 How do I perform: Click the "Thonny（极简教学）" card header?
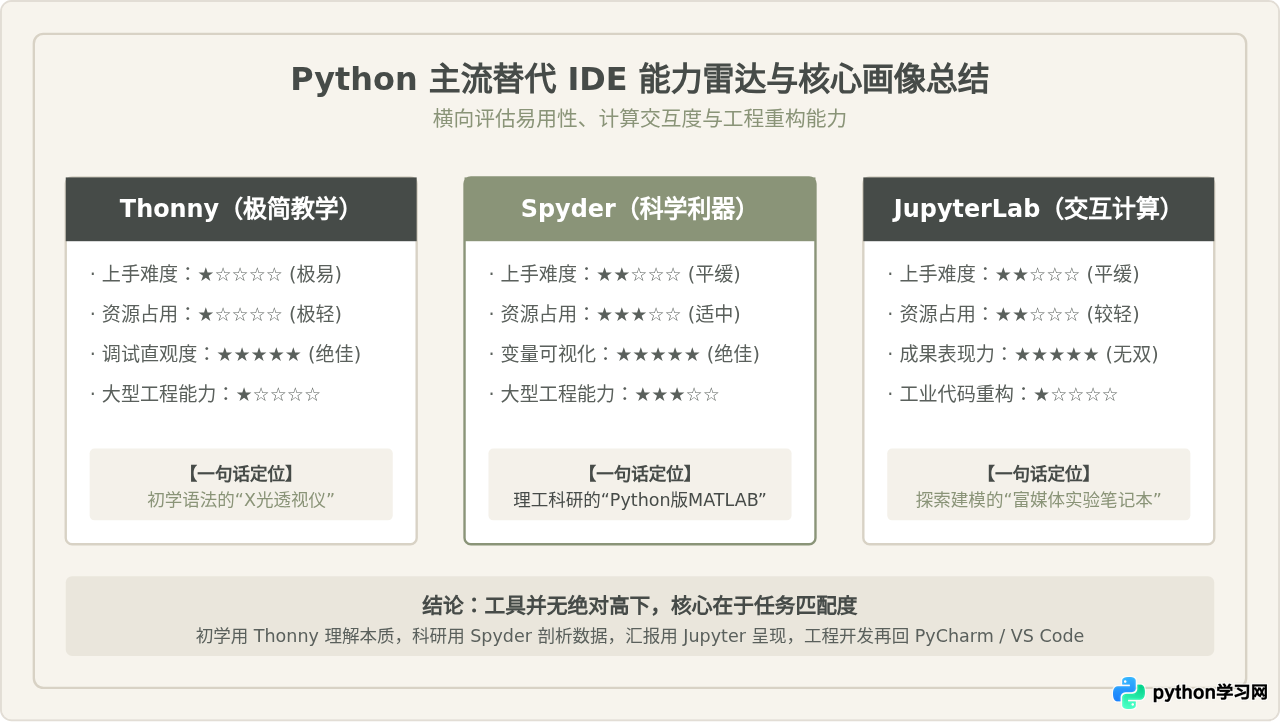pyautogui.click(x=241, y=209)
